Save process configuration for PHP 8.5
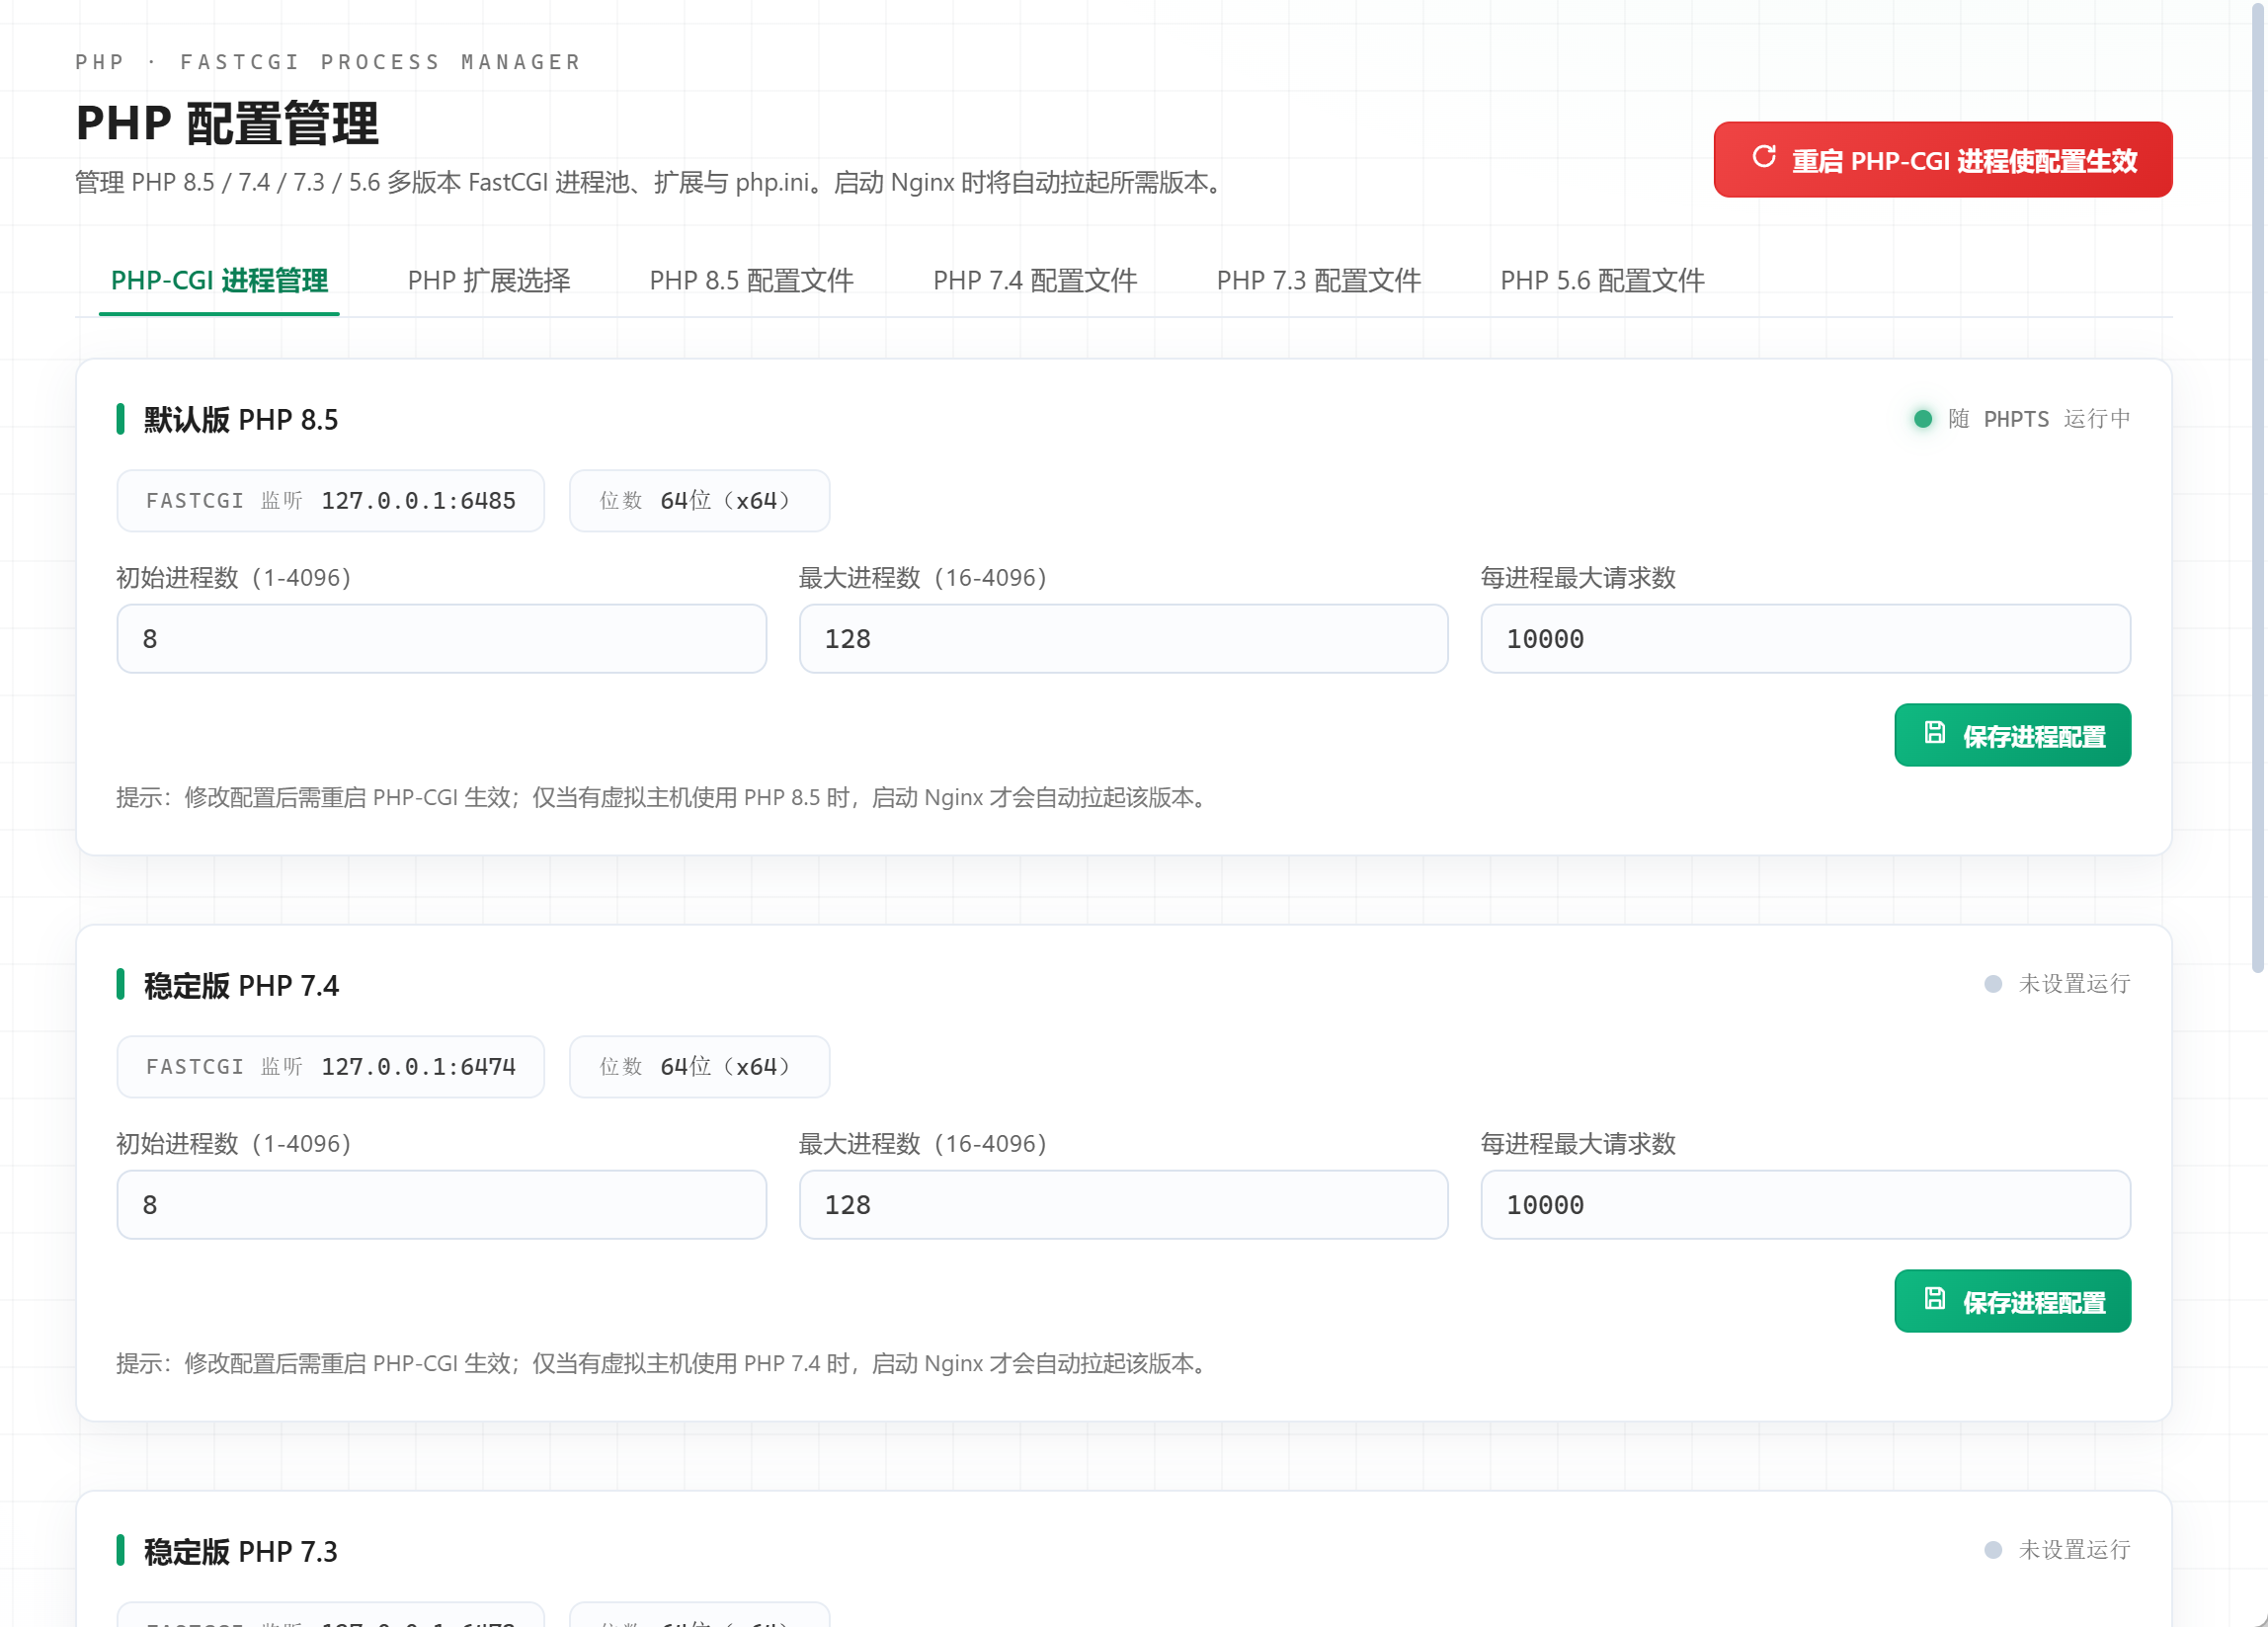 [2012, 735]
